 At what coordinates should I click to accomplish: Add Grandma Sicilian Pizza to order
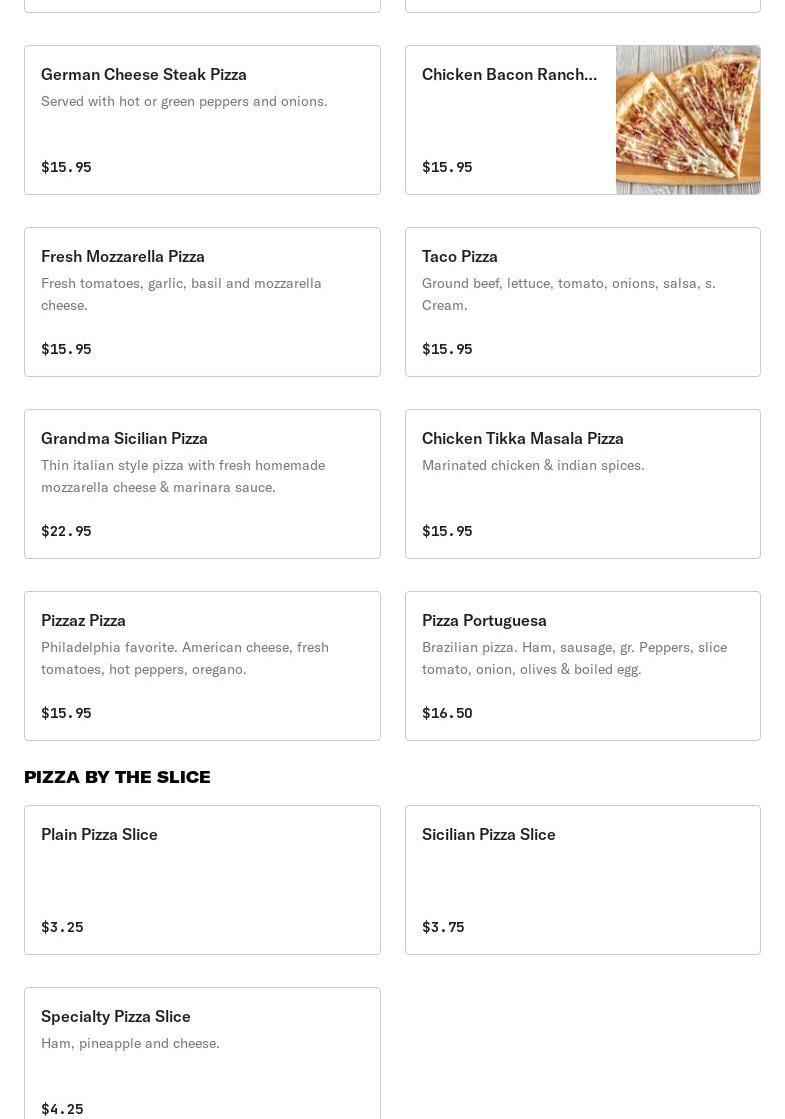[202, 484]
